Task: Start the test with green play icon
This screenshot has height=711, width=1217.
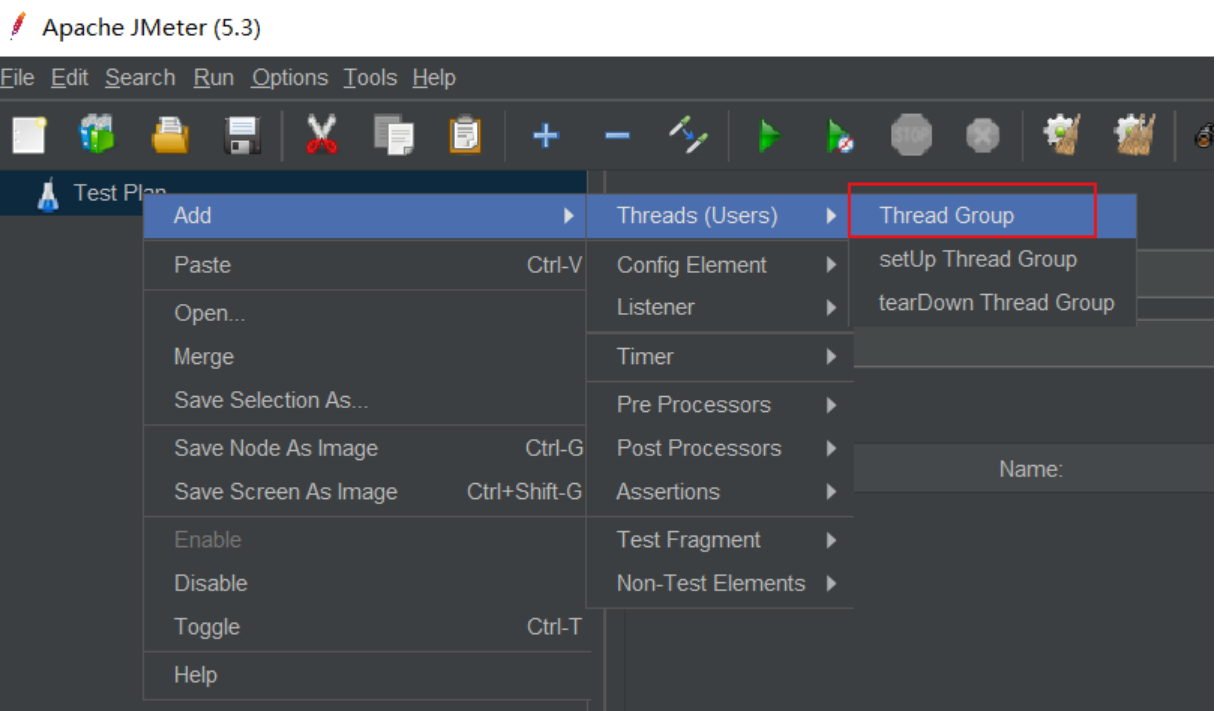Action: coord(768,134)
